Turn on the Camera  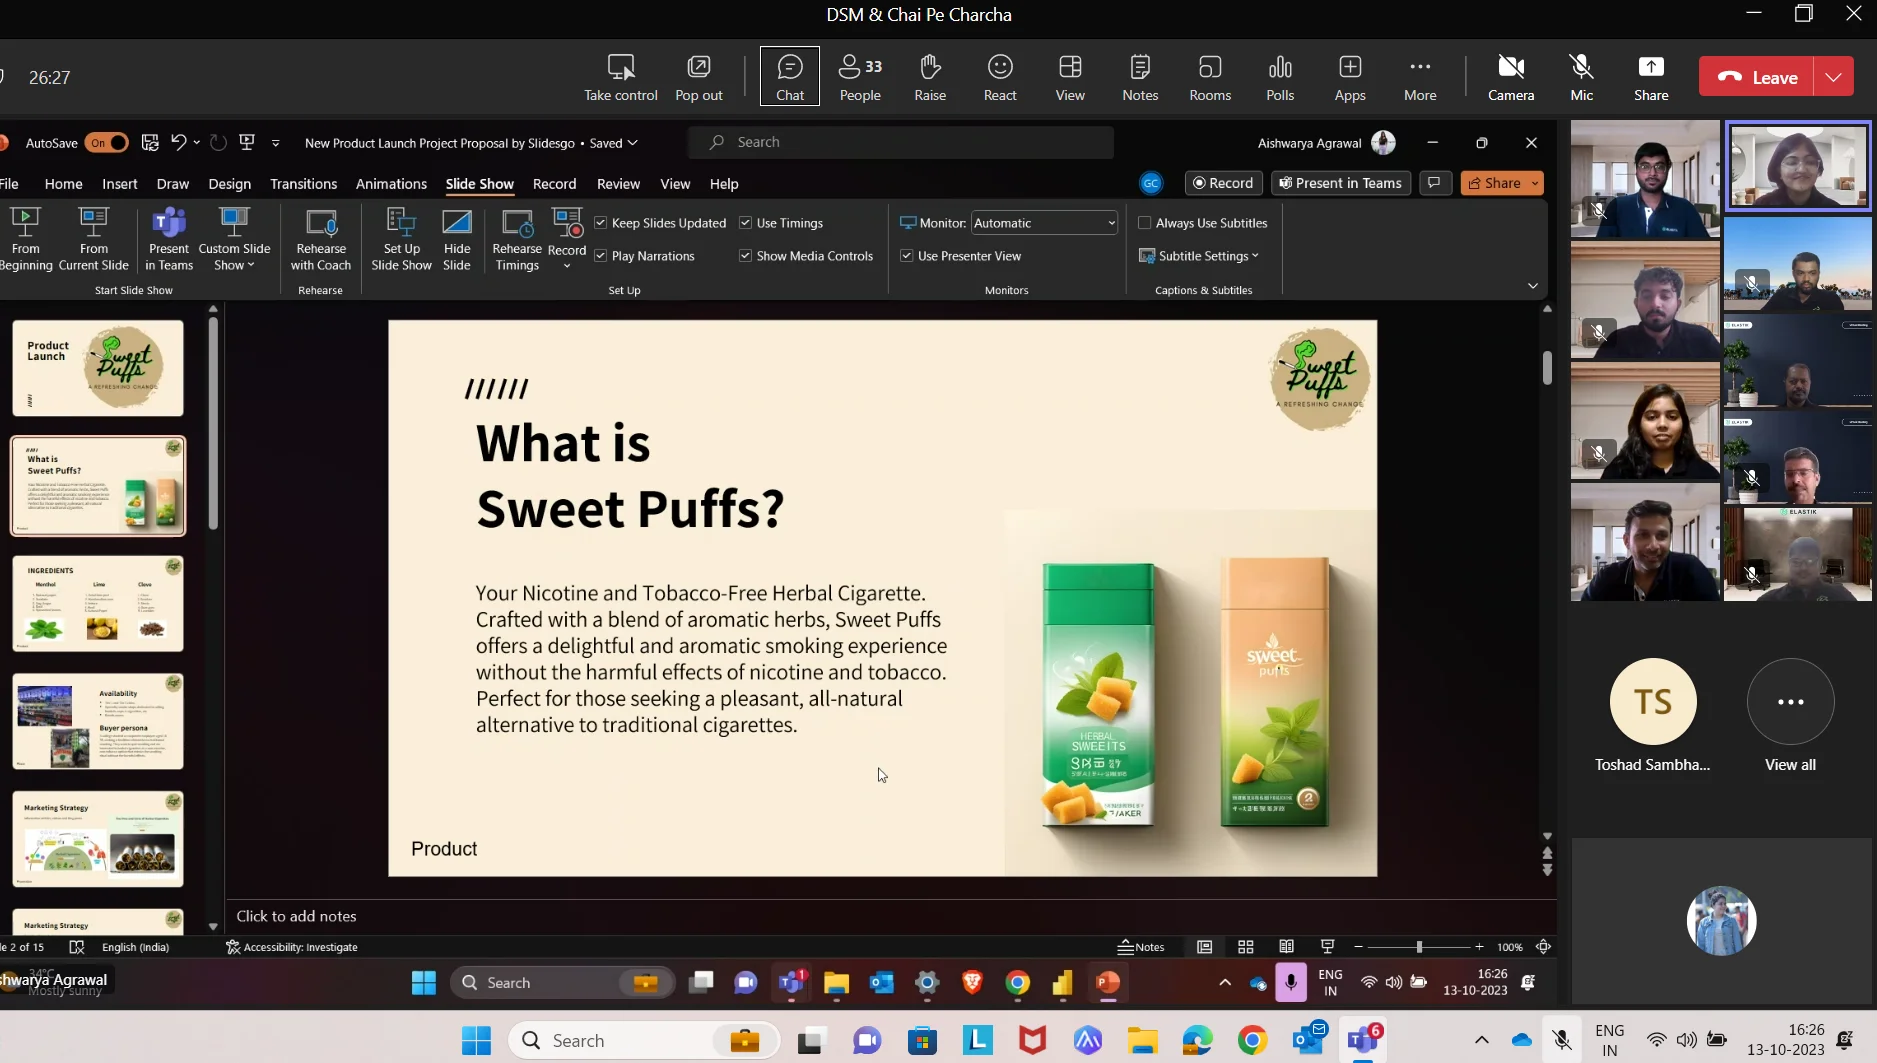coord(1510,77)
